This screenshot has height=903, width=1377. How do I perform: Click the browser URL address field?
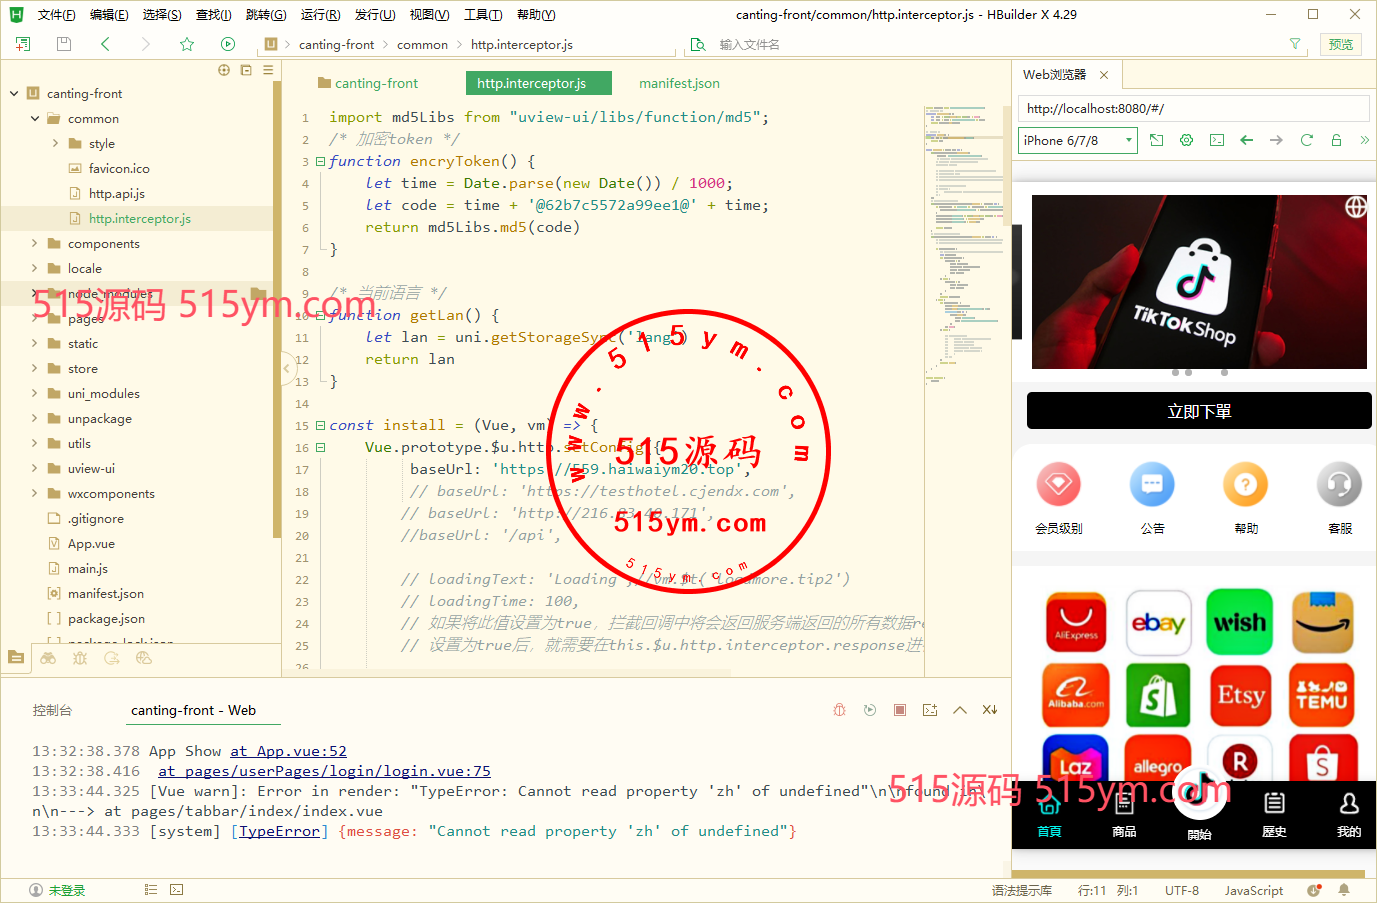[x=1193, y=108]
